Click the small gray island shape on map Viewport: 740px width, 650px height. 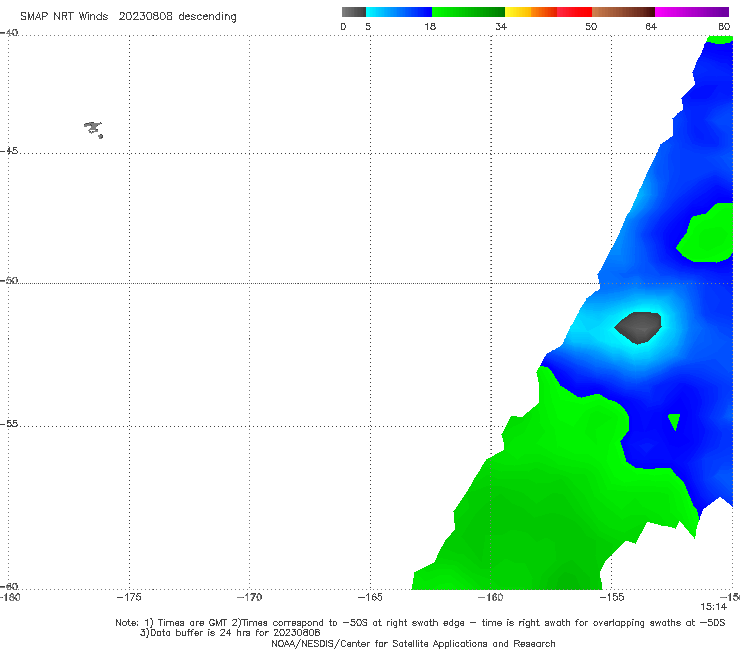pos(93,129)
